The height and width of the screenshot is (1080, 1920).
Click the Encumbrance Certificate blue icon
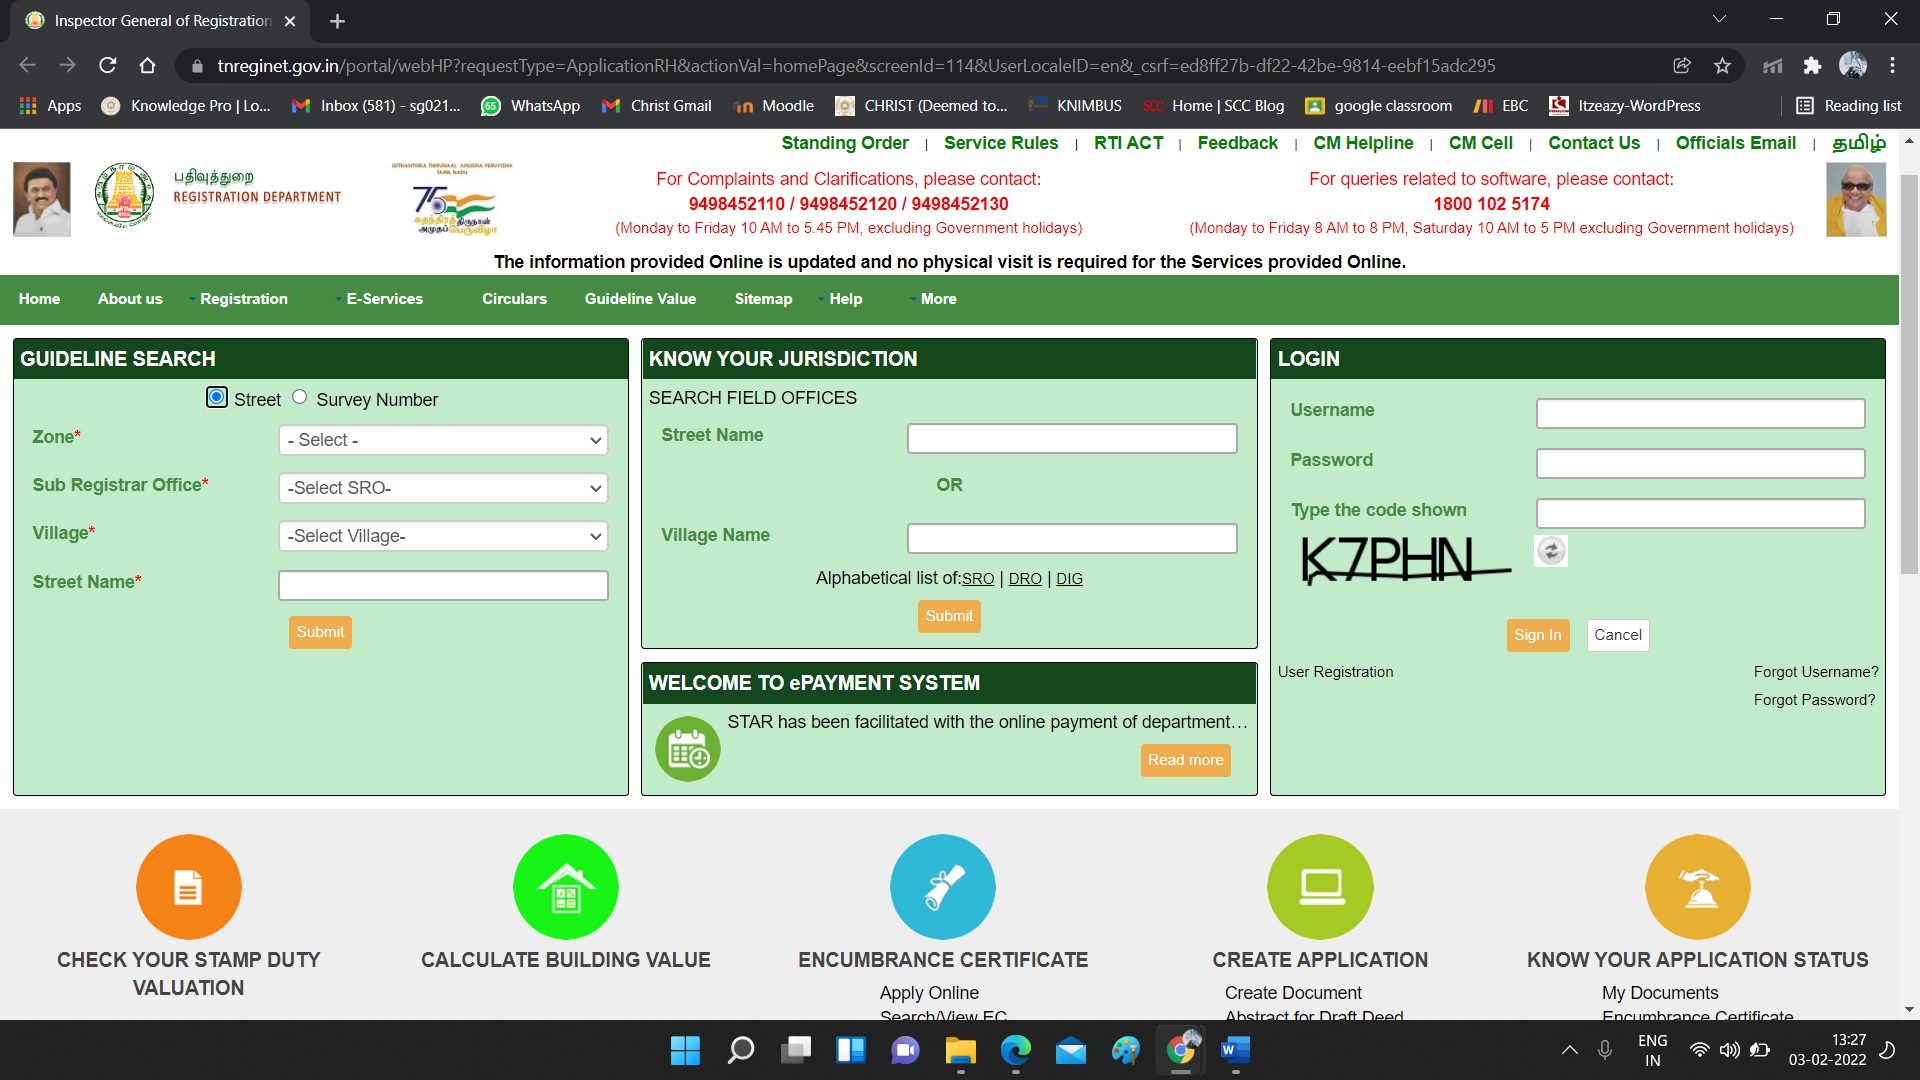943,887
